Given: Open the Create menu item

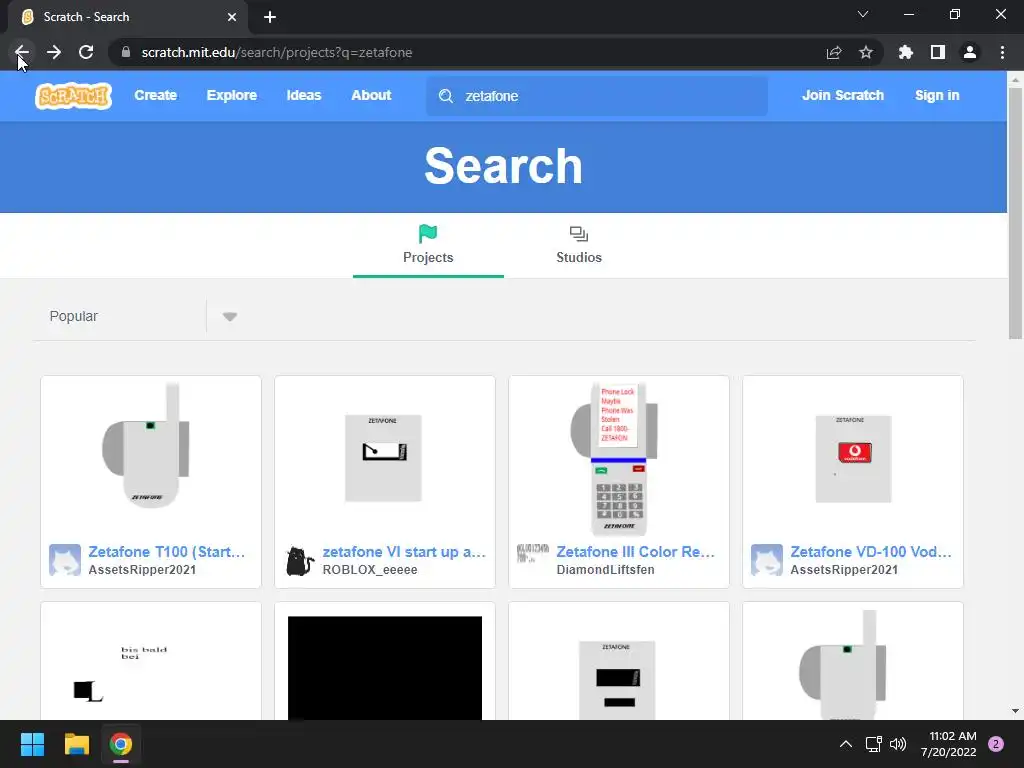Looking at the screenshot, I should pos(155,95).
